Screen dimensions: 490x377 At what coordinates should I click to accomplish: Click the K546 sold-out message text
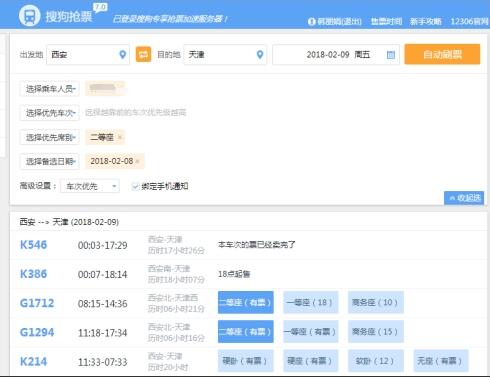click(x=257, y=245)
